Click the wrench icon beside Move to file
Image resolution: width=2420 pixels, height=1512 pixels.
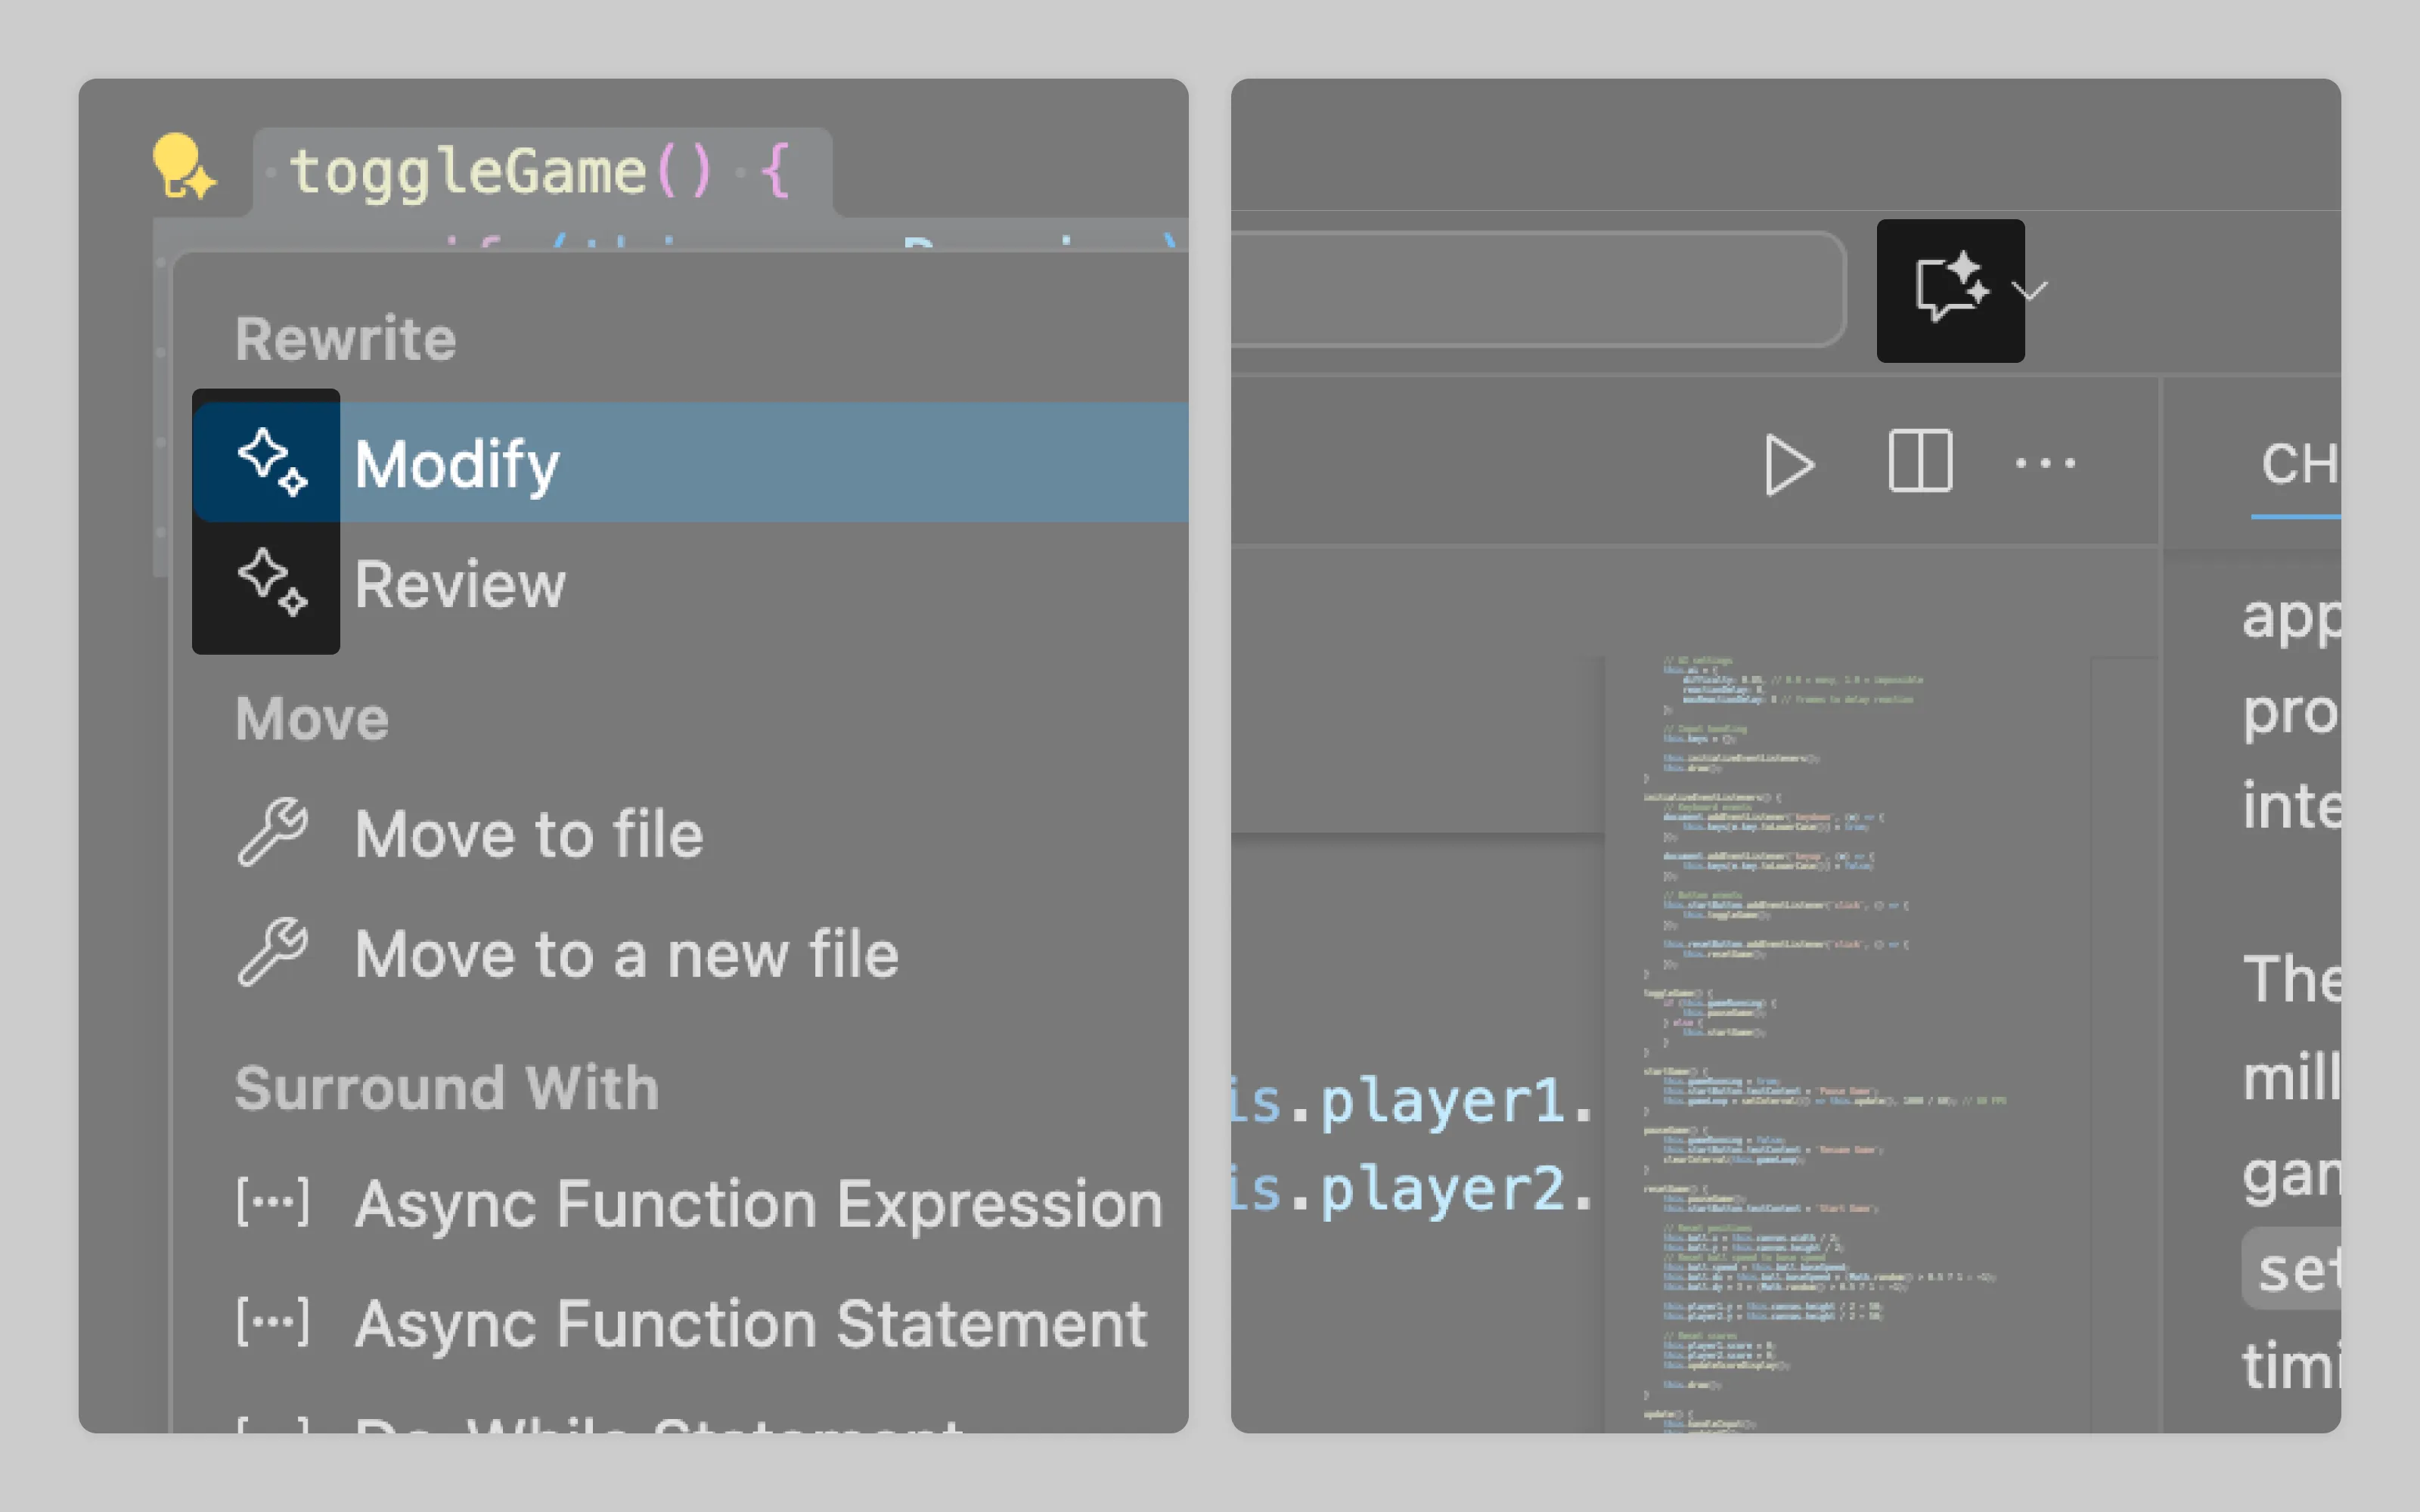pyautogui.click(x=272, y=832)
